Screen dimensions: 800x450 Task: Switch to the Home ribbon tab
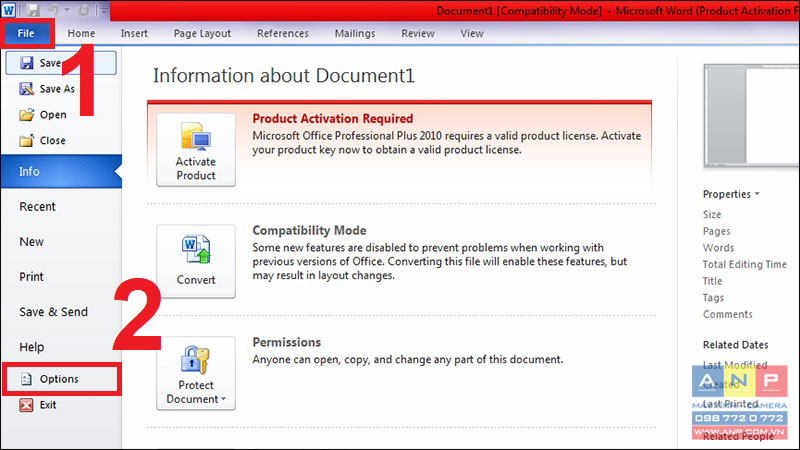81,33
